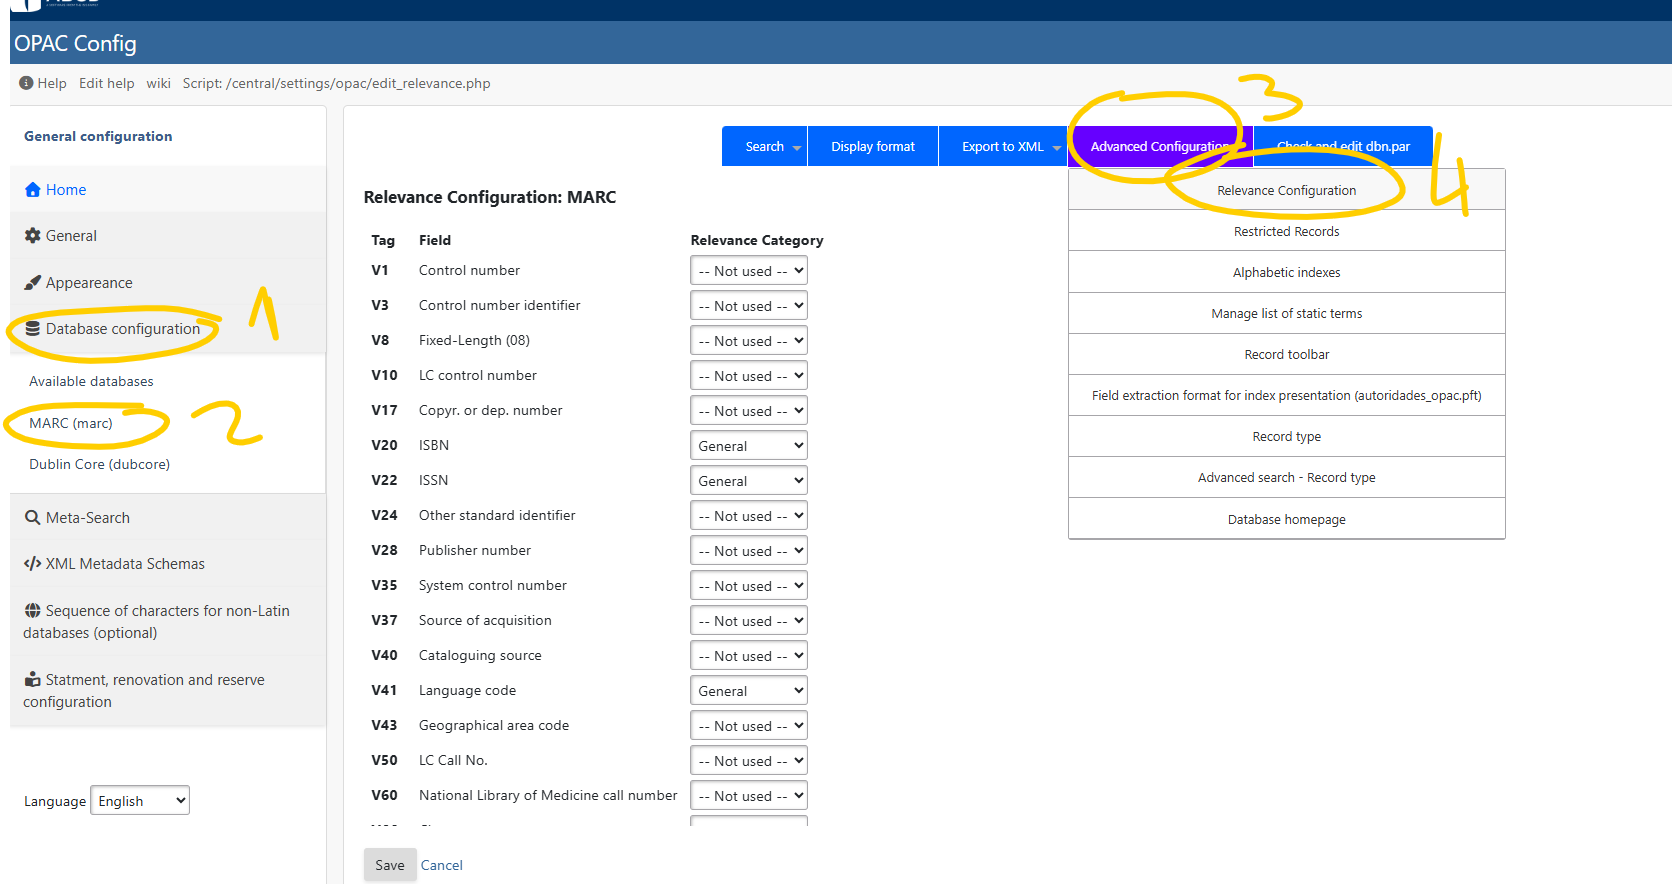This screenshot has height=884, width=1672.
Task: Click the General gear icon
Action: coord(33,236)
